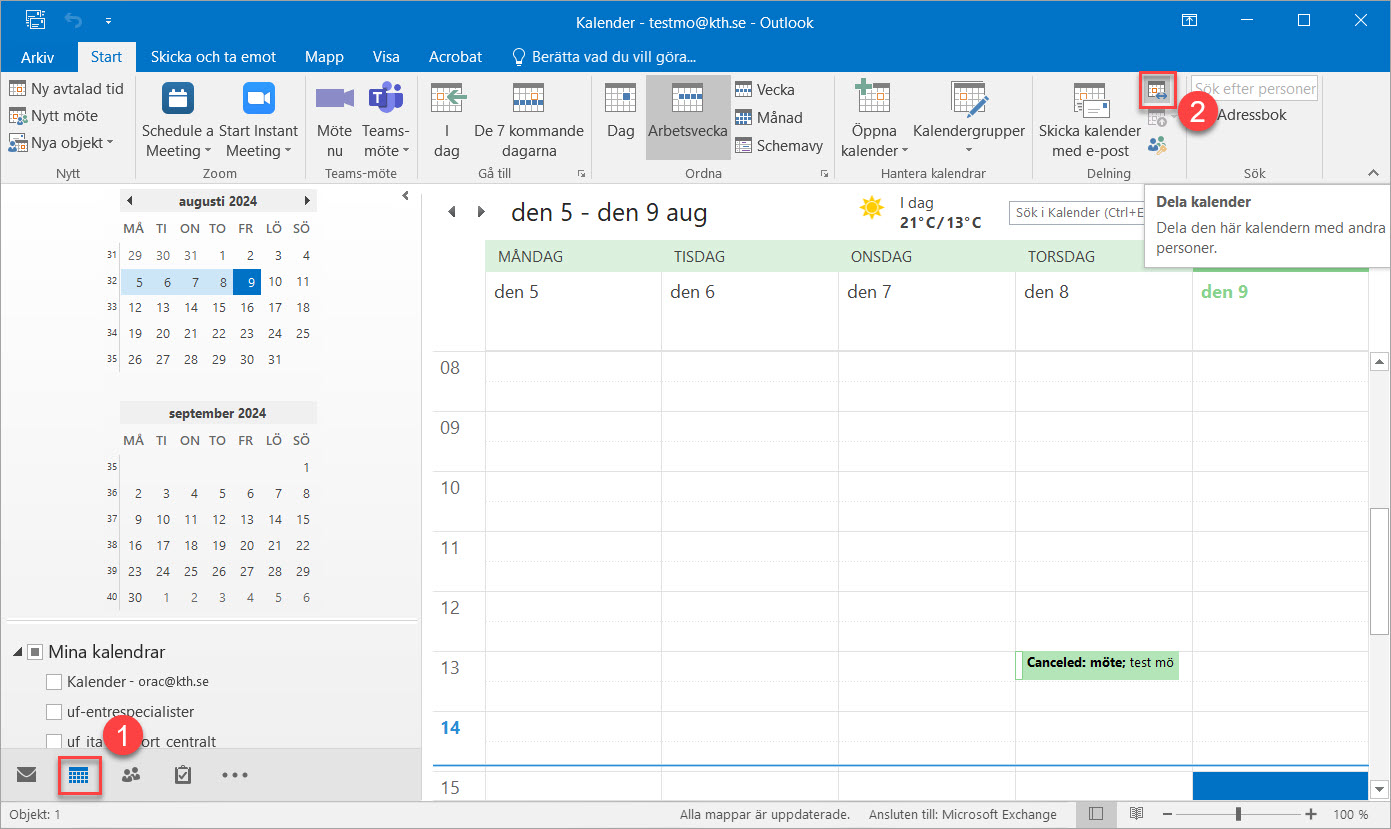Toggle the Mina kalendrar group checkbox

[35, 652]
